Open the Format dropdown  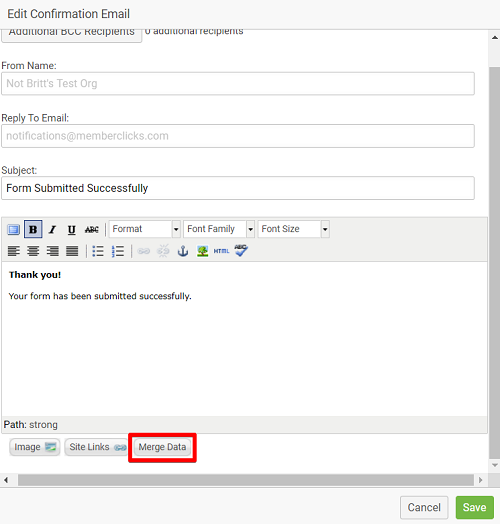pos(145,229)
